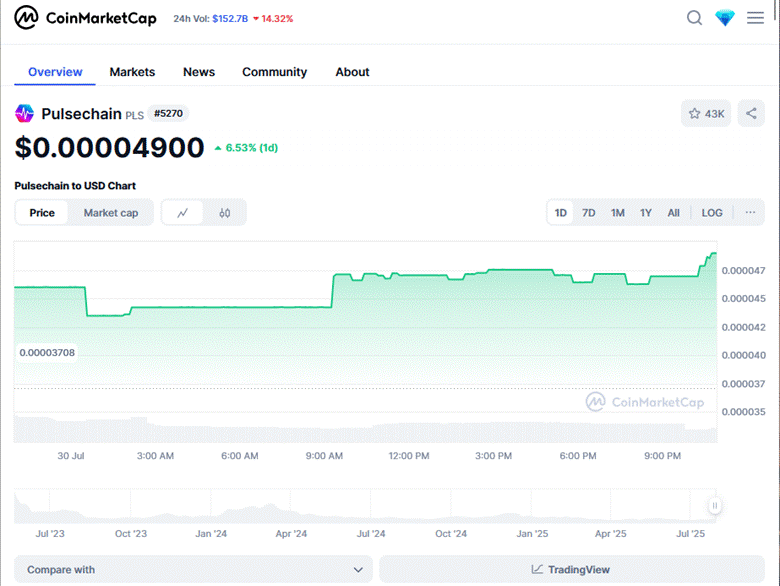Click the #5270 rank badge
This screenshot has height=586, width=780.
[x=168, y=113]
